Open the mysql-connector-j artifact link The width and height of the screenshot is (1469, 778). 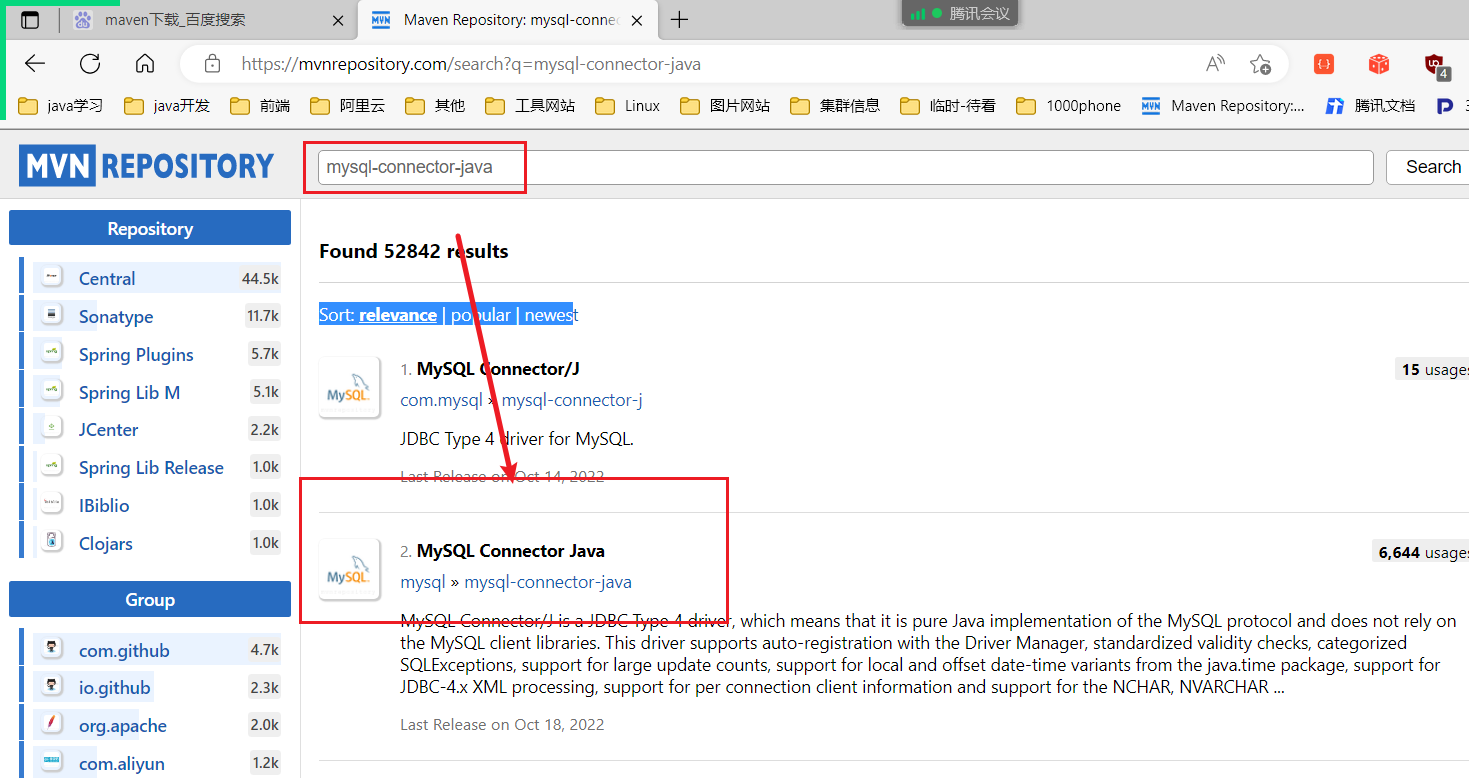[x=572, y=400]
